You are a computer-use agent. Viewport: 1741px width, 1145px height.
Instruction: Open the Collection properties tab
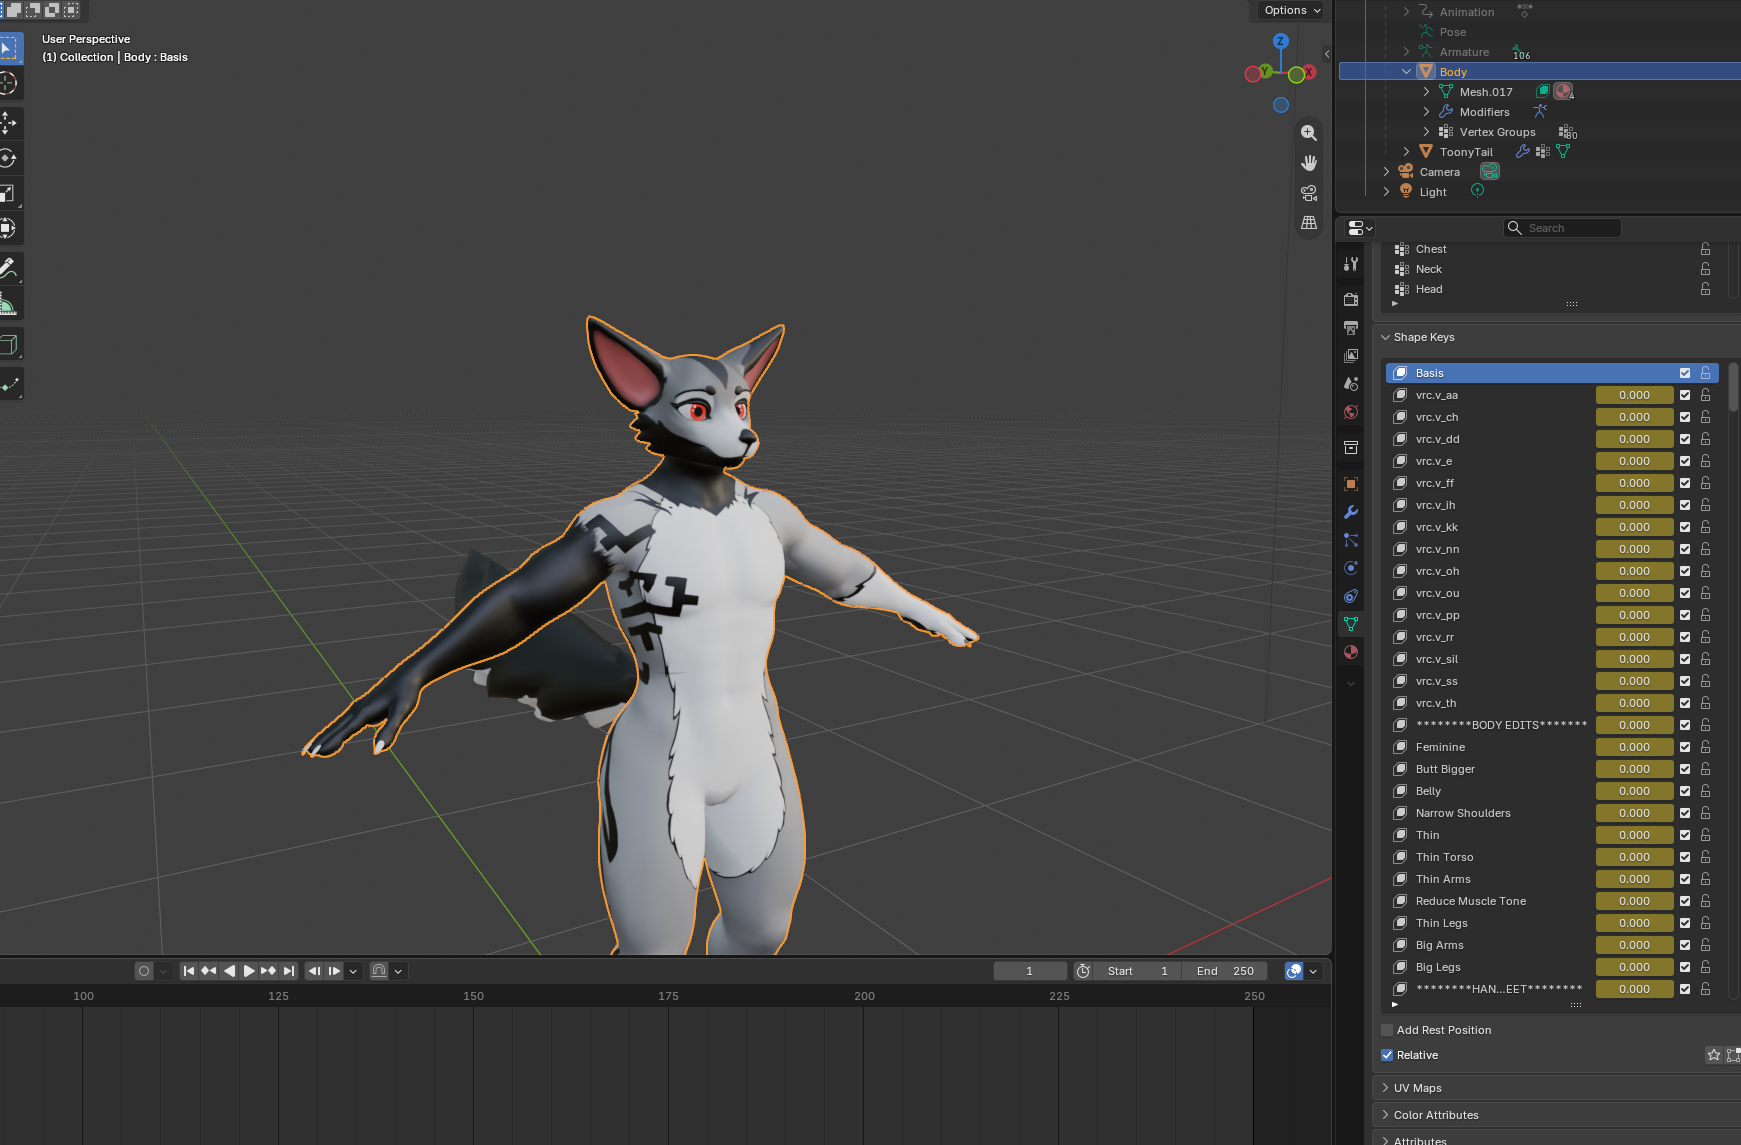click(x=1351, y=447)
